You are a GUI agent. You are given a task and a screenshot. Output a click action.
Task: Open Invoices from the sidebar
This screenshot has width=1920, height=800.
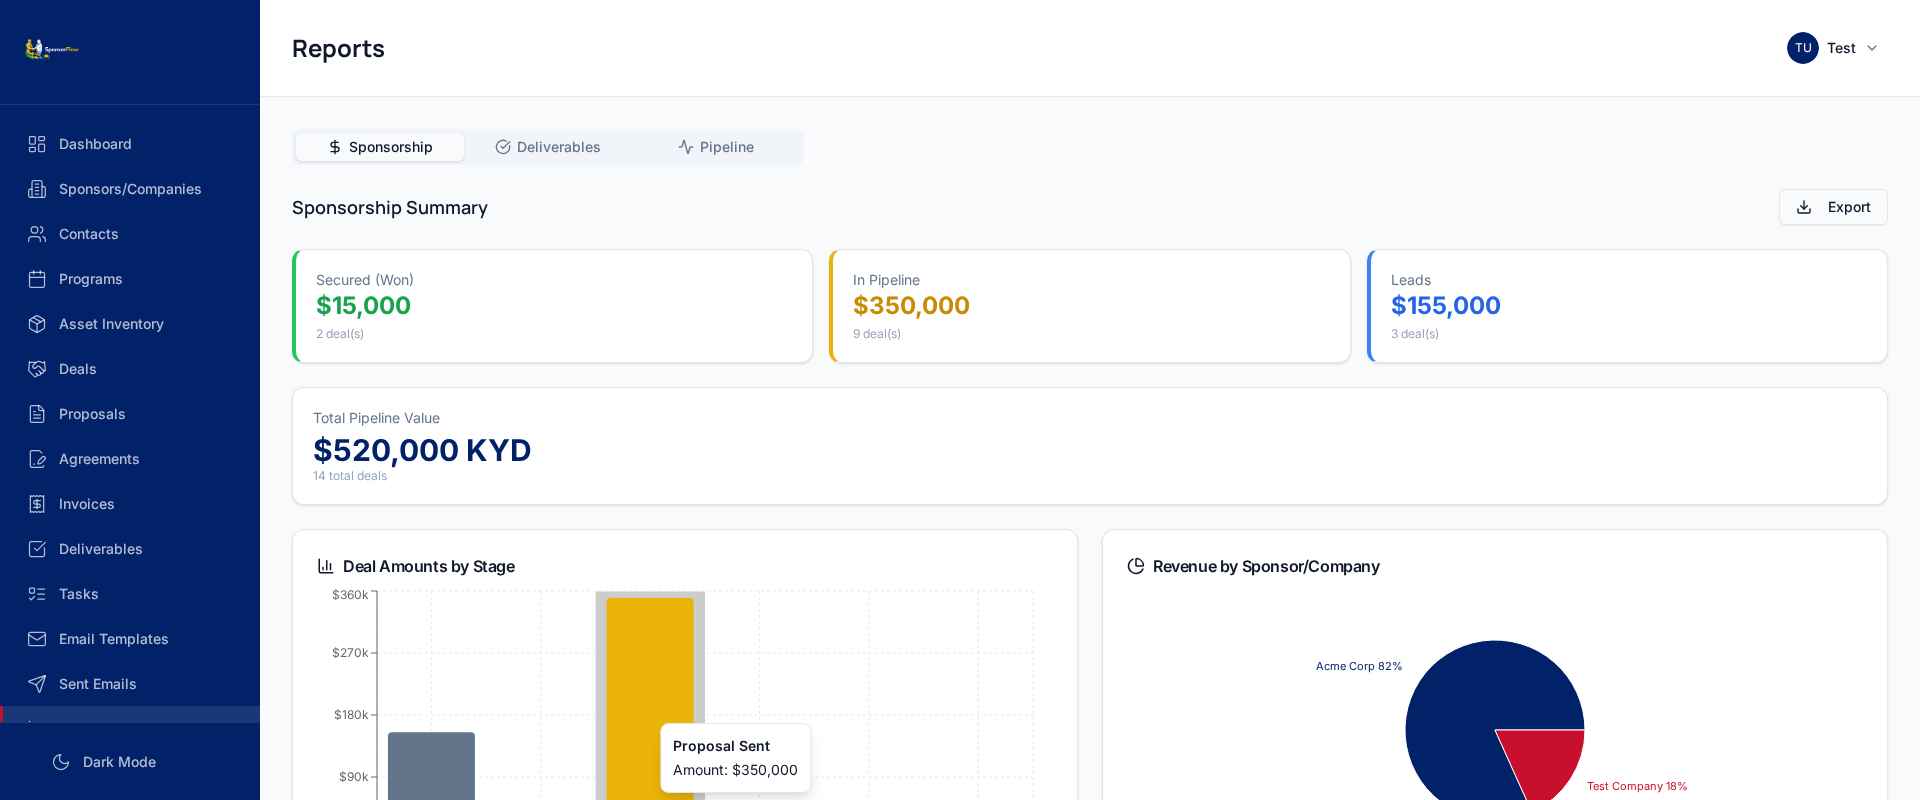tap(130, 504)
